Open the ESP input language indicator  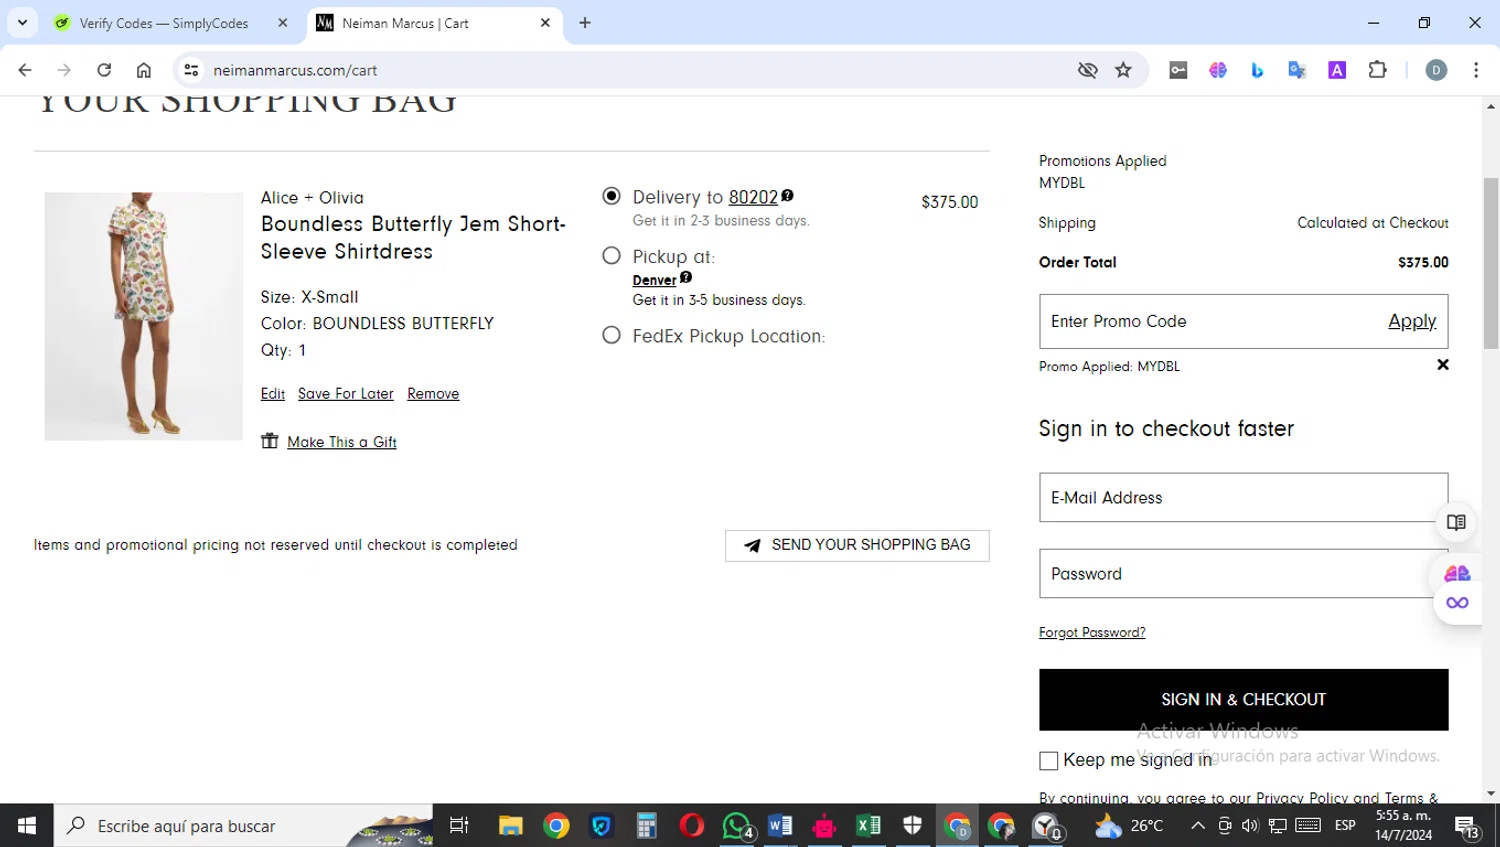tap(1345, 826)
